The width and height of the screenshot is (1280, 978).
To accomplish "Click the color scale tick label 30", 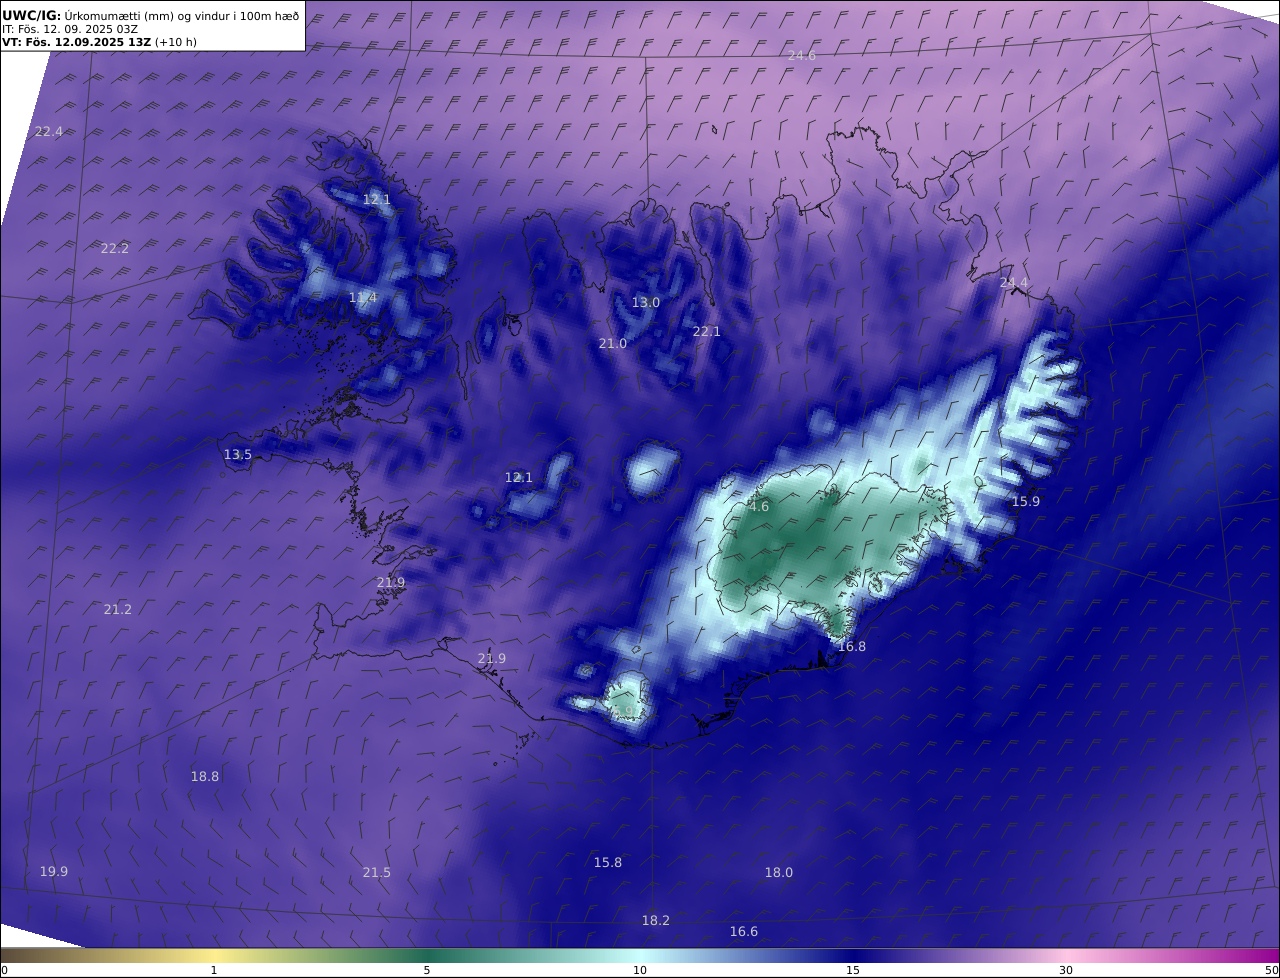I will click(1066, 970).
